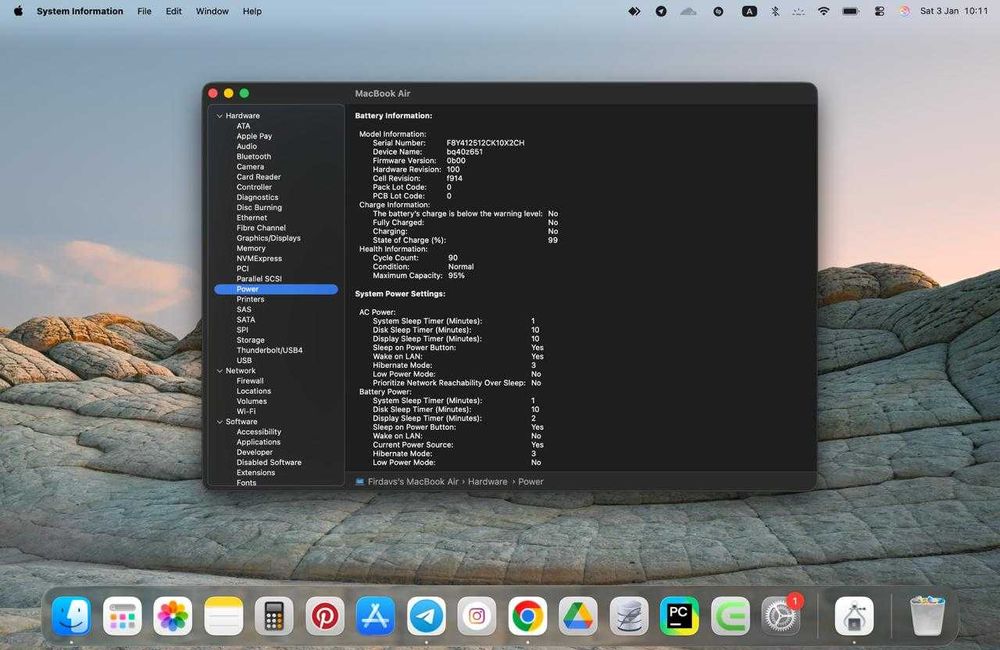Click the Bluetooth status icon
This screenshot has height=650, width=1000.
[x=775, y=11]
